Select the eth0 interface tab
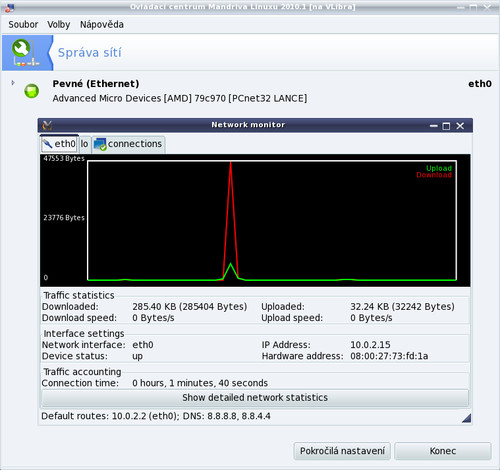The image size is (500, 470). 59,144
